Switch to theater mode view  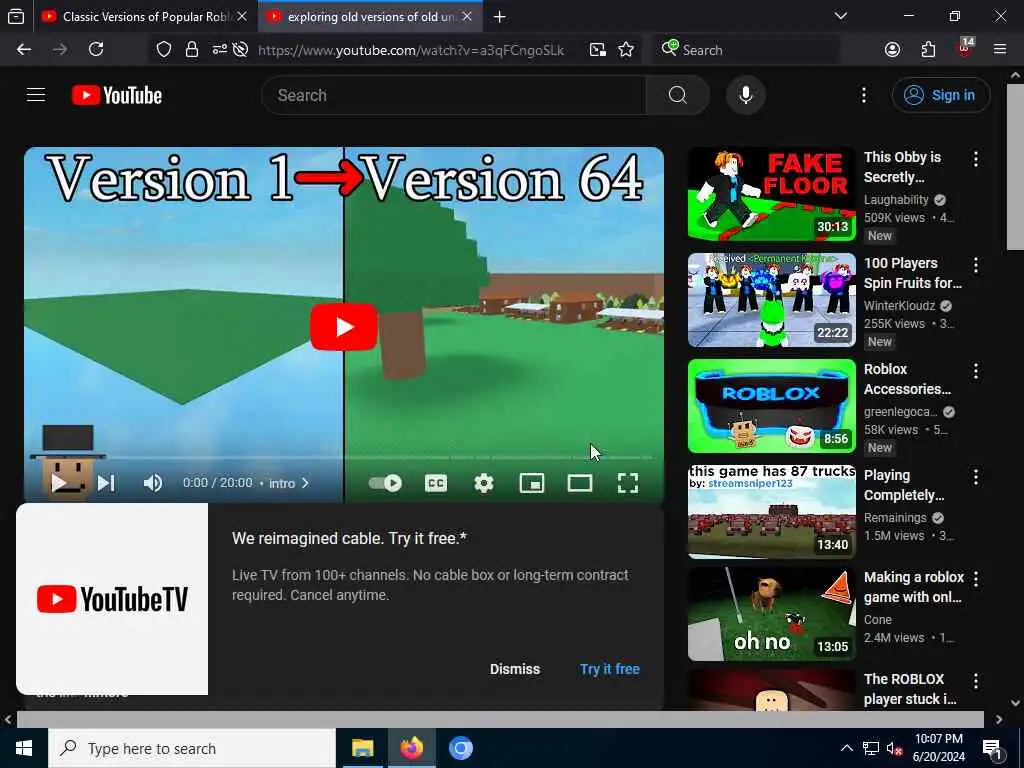click(x=579, y=483)
